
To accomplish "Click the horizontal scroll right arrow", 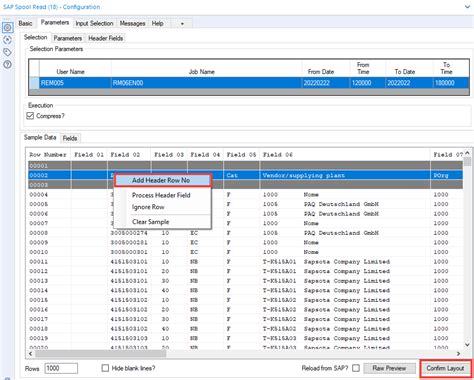I will pos(459,353).
